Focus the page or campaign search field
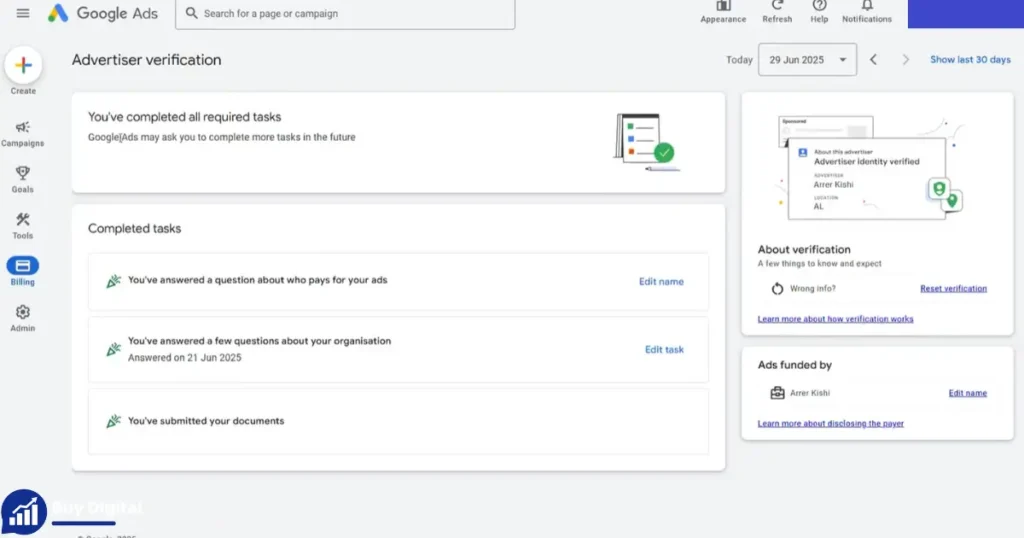 click(x=345, y=14)
